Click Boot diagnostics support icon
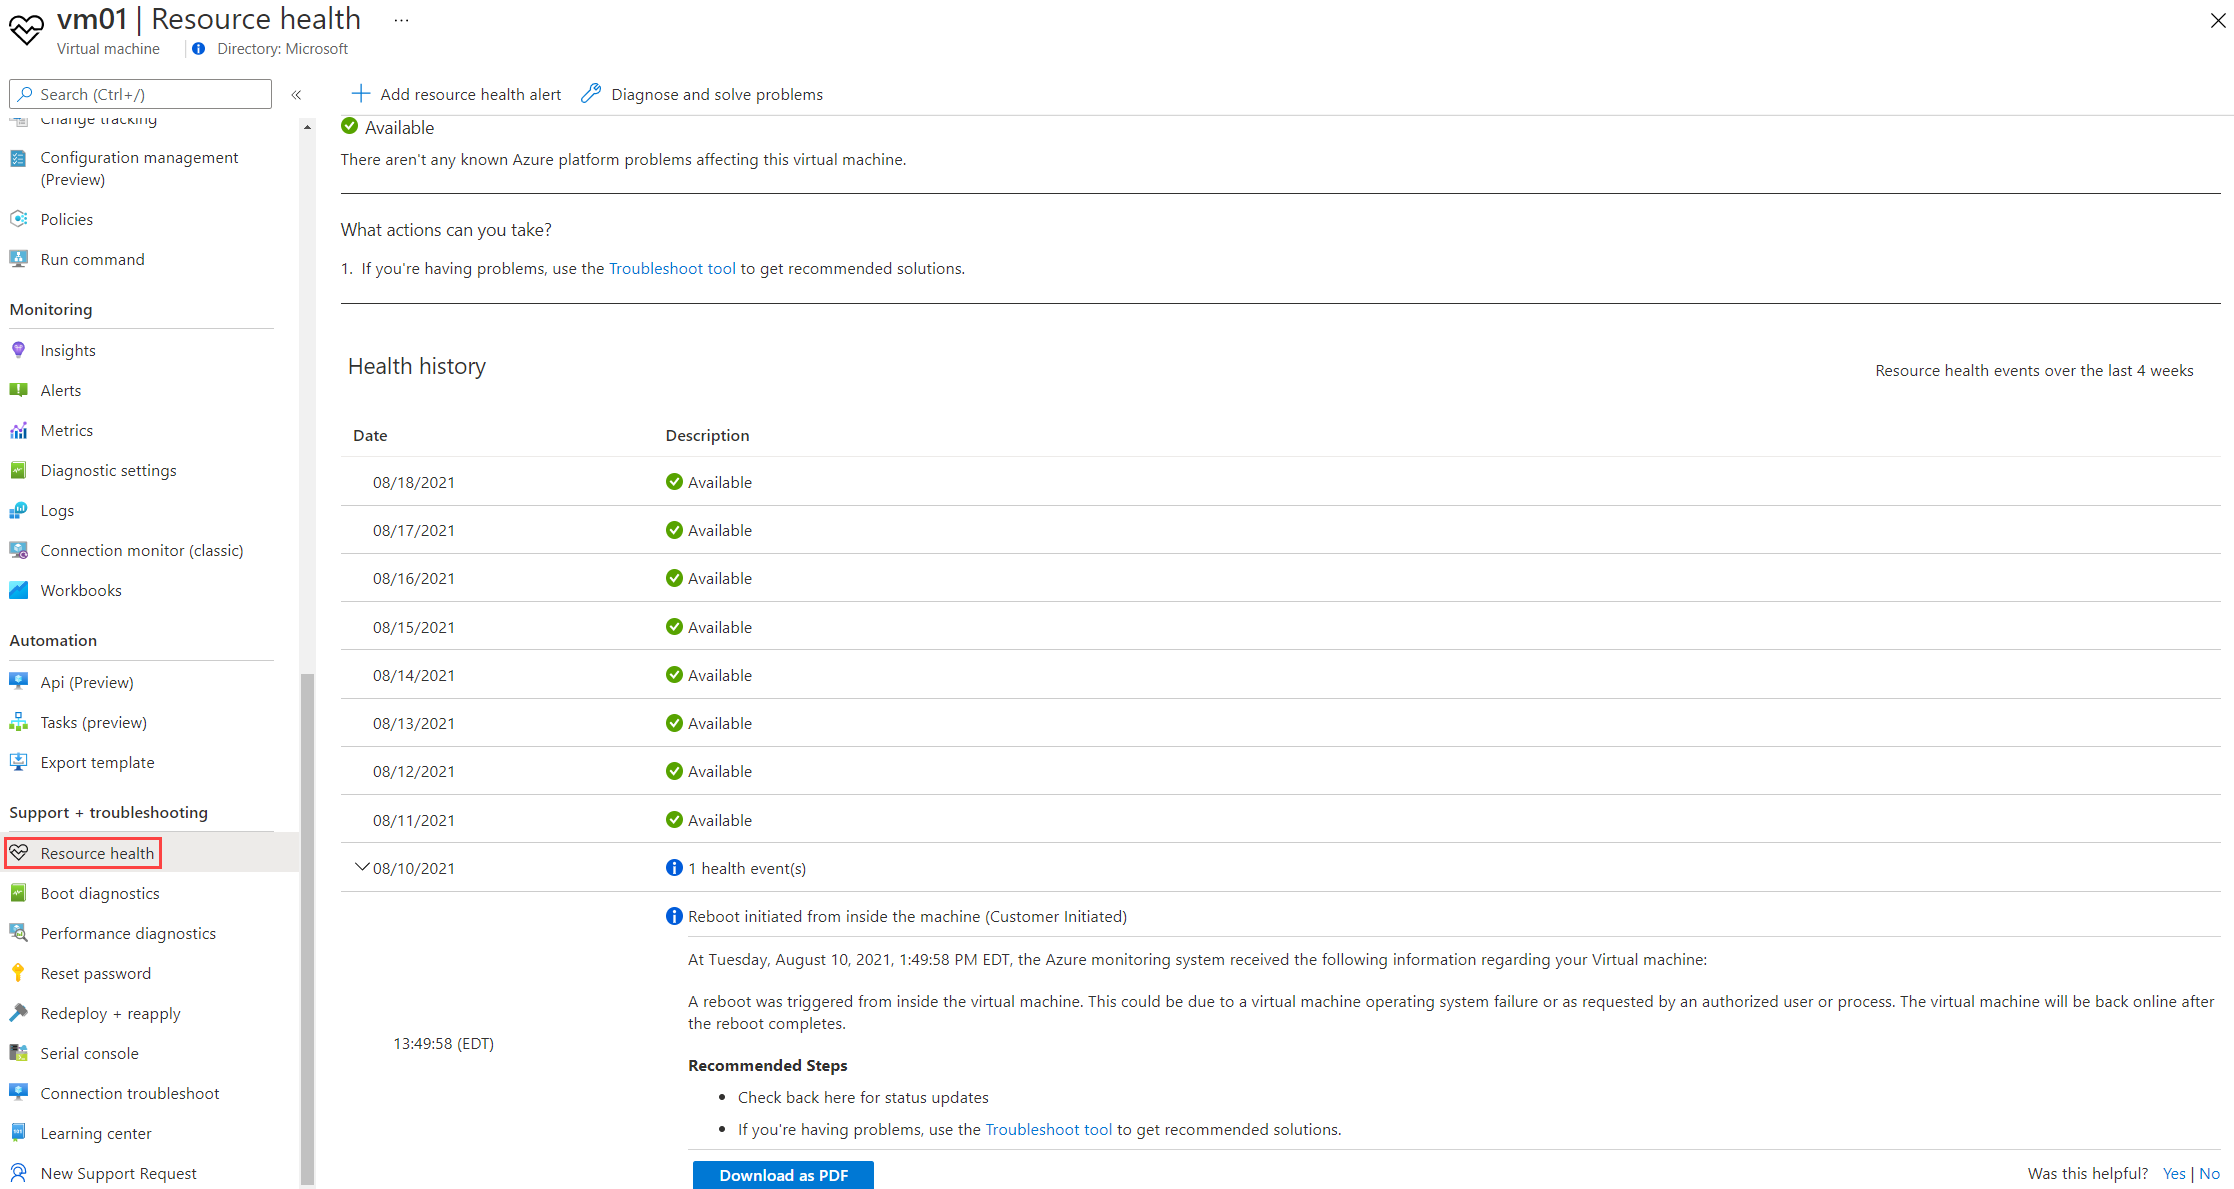Viewport: 2234px width, 1189px height. coord(21,892)
